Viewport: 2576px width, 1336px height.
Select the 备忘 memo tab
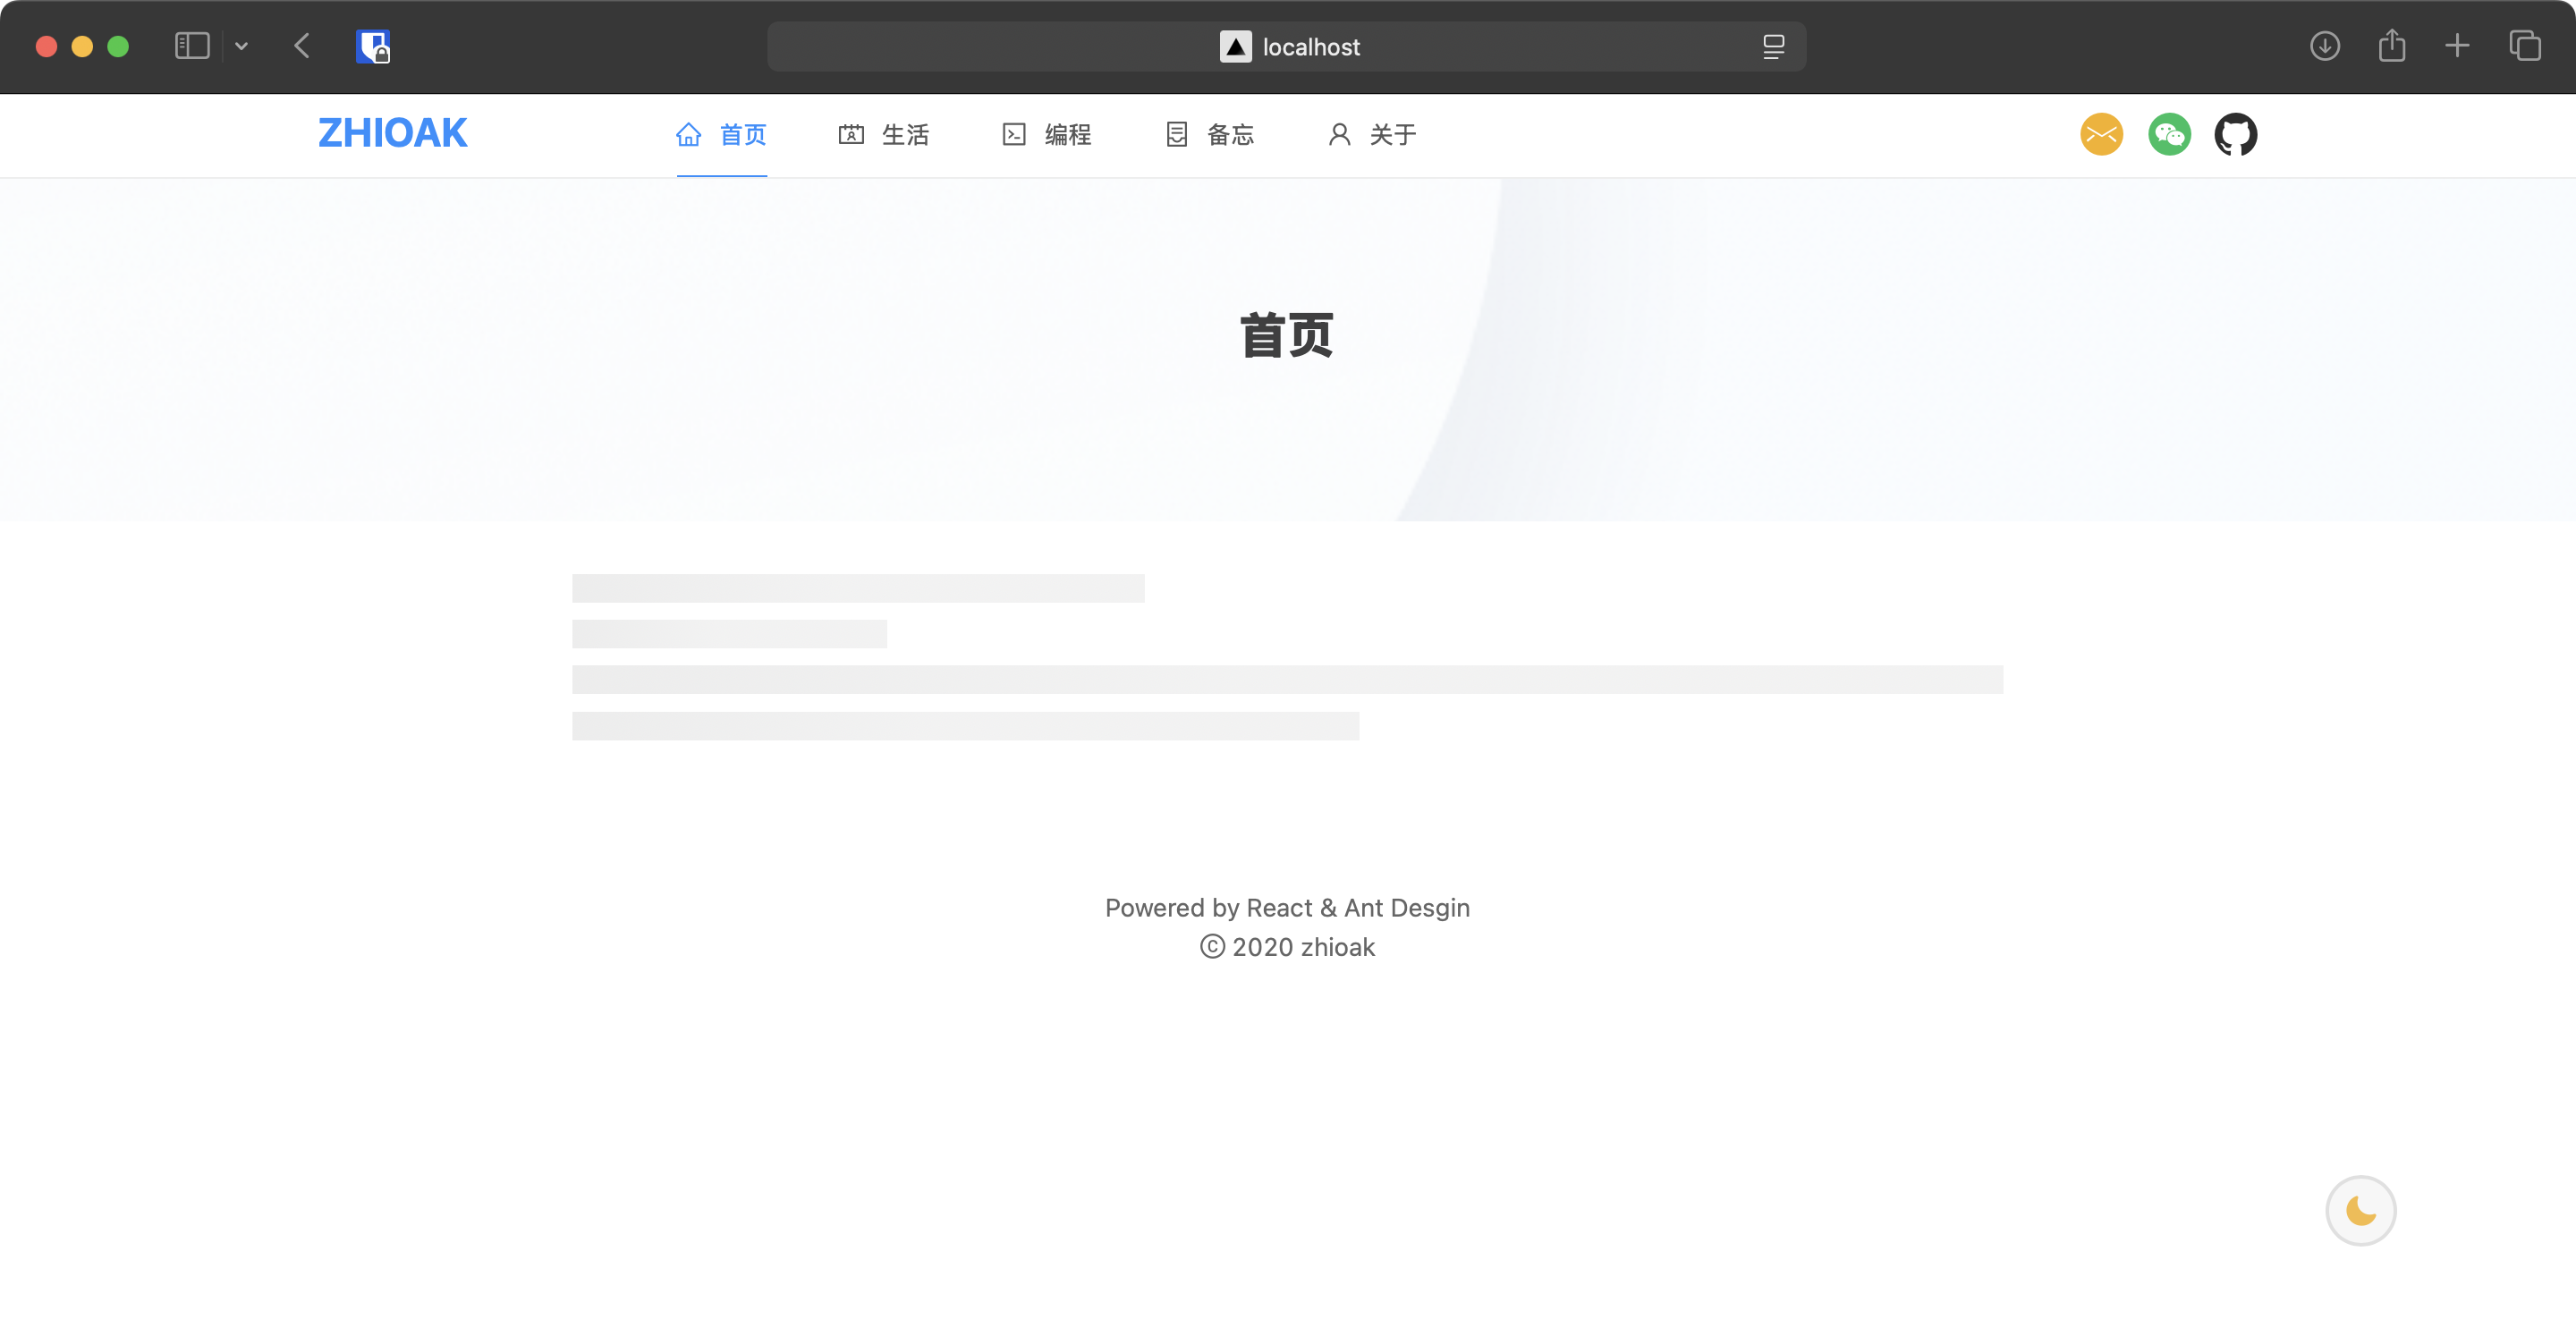tap(1210, 134)
